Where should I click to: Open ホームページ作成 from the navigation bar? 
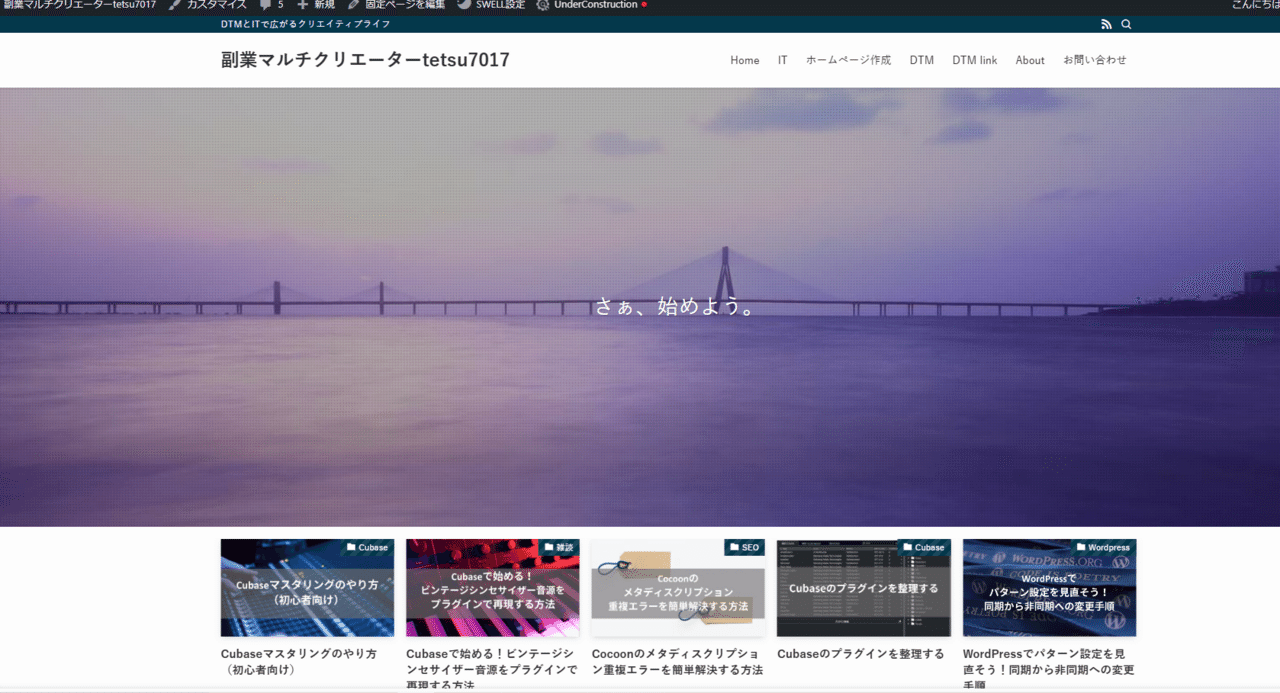(848, 60)
